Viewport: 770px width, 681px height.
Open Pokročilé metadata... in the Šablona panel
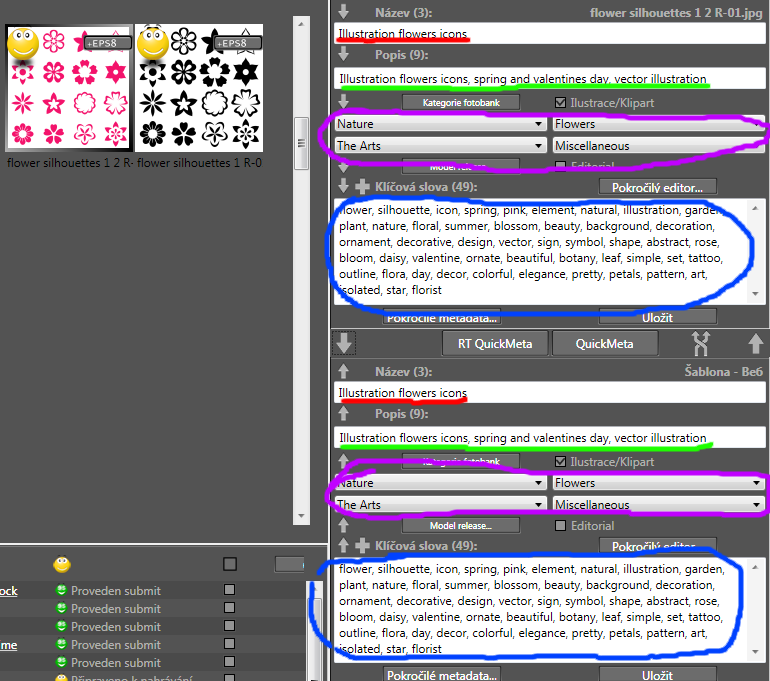pos(441,675)
